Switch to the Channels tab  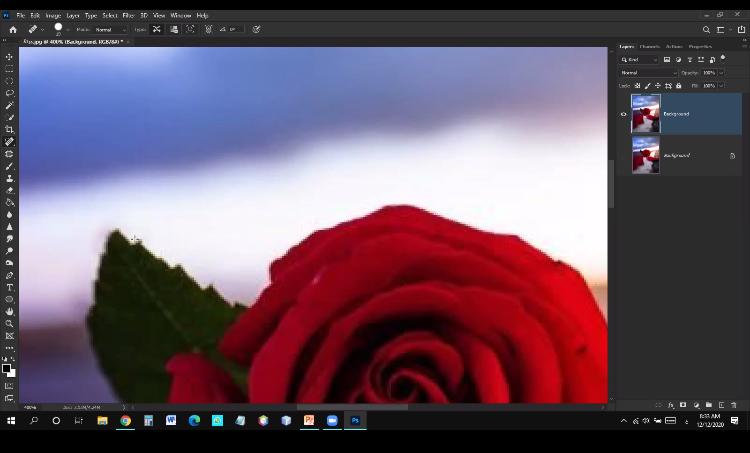coord(649,46)
